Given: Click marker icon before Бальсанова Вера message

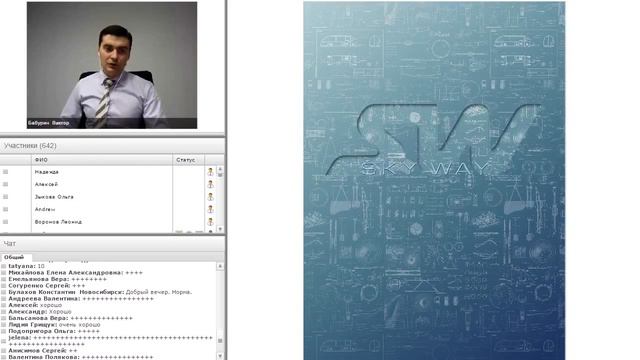Looking at the screenshot, I should (4, 318).
